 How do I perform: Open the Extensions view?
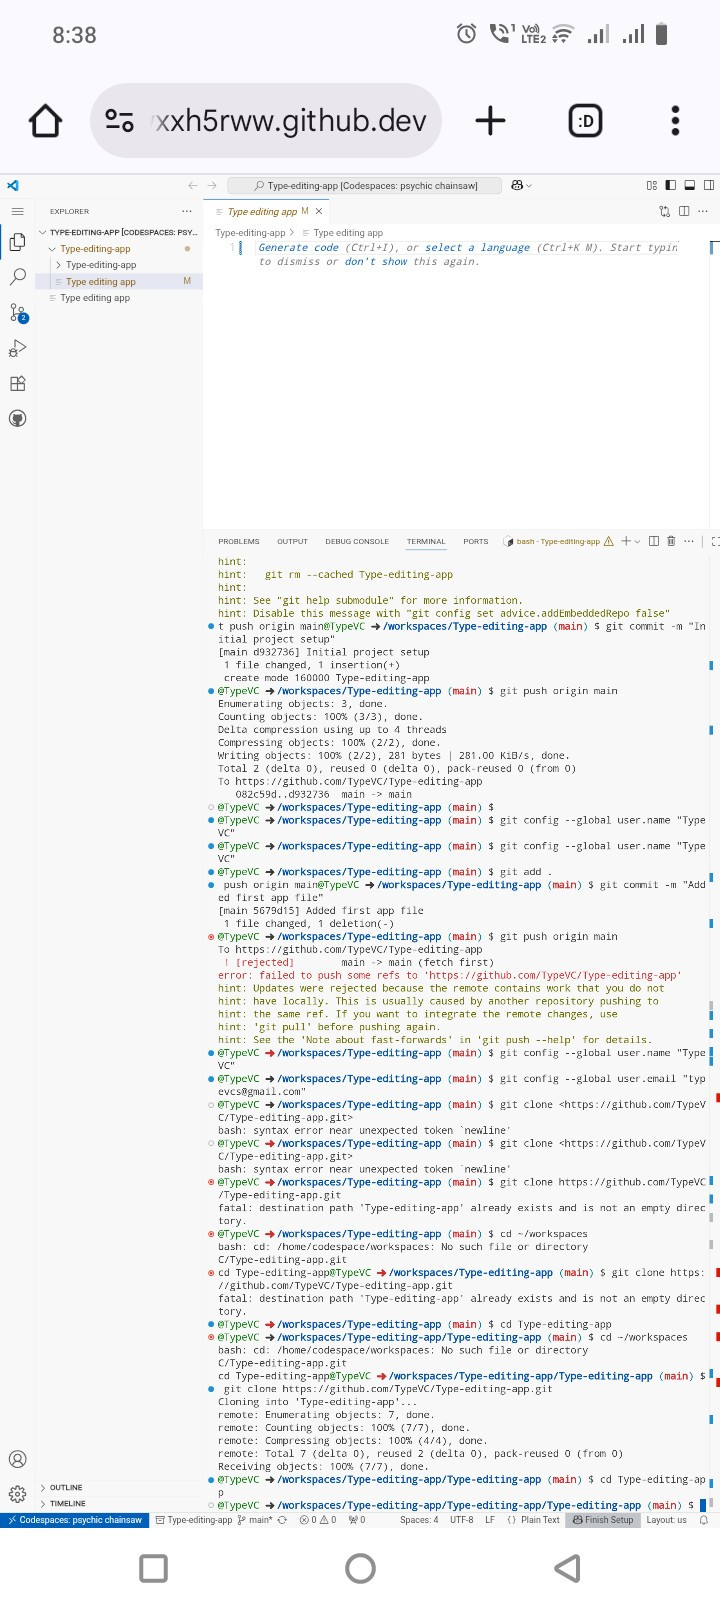tap(17, 383)
